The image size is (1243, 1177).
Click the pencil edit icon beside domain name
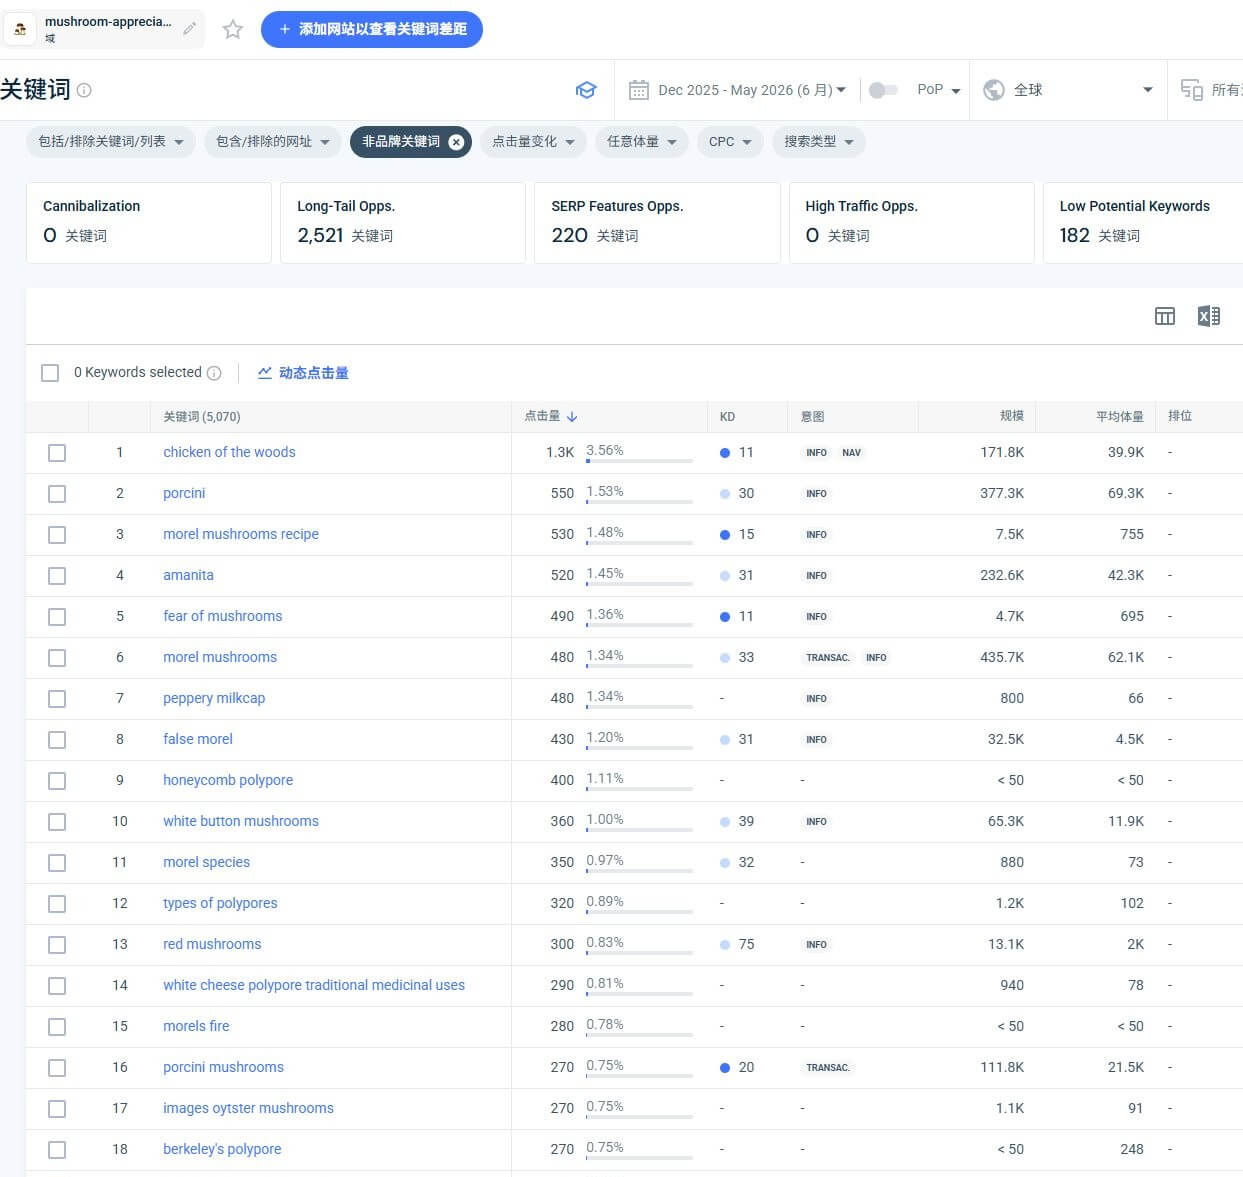pos(189,29)
